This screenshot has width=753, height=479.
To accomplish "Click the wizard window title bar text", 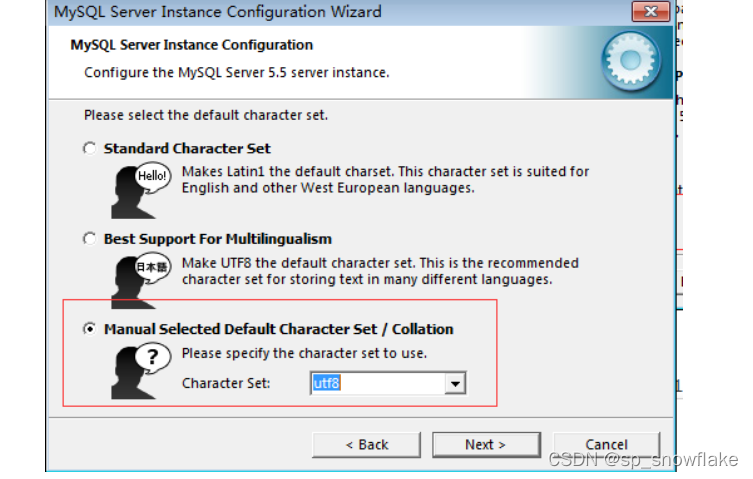I will 218,12.
